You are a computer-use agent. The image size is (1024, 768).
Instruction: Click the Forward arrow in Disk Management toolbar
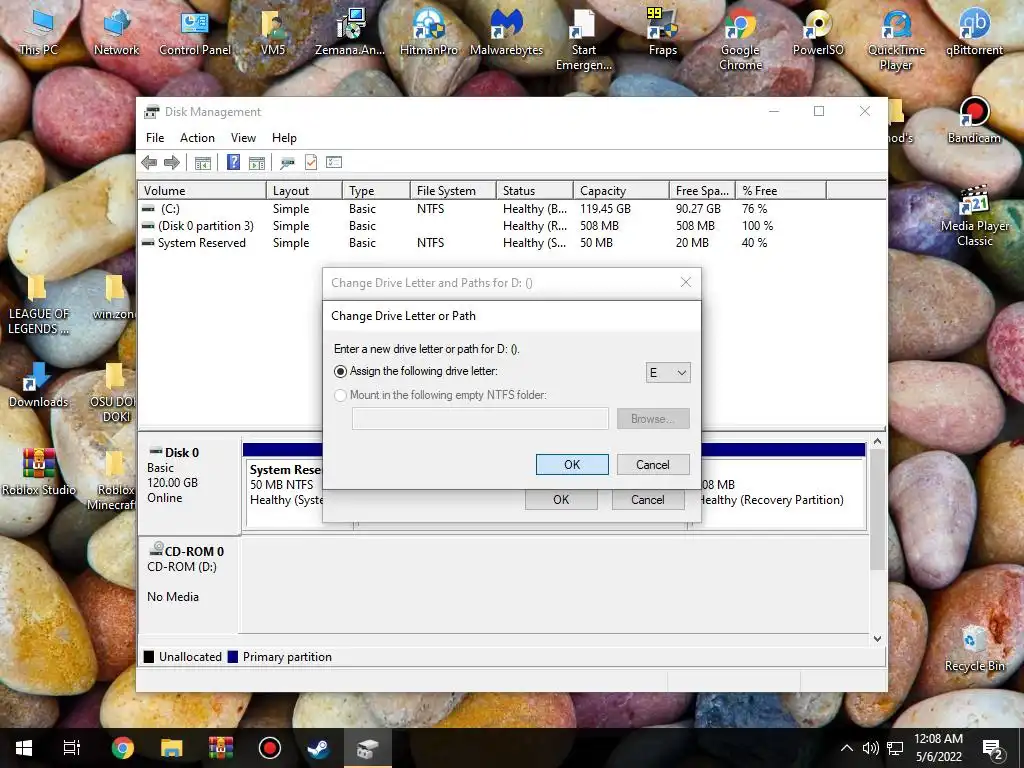172,163
